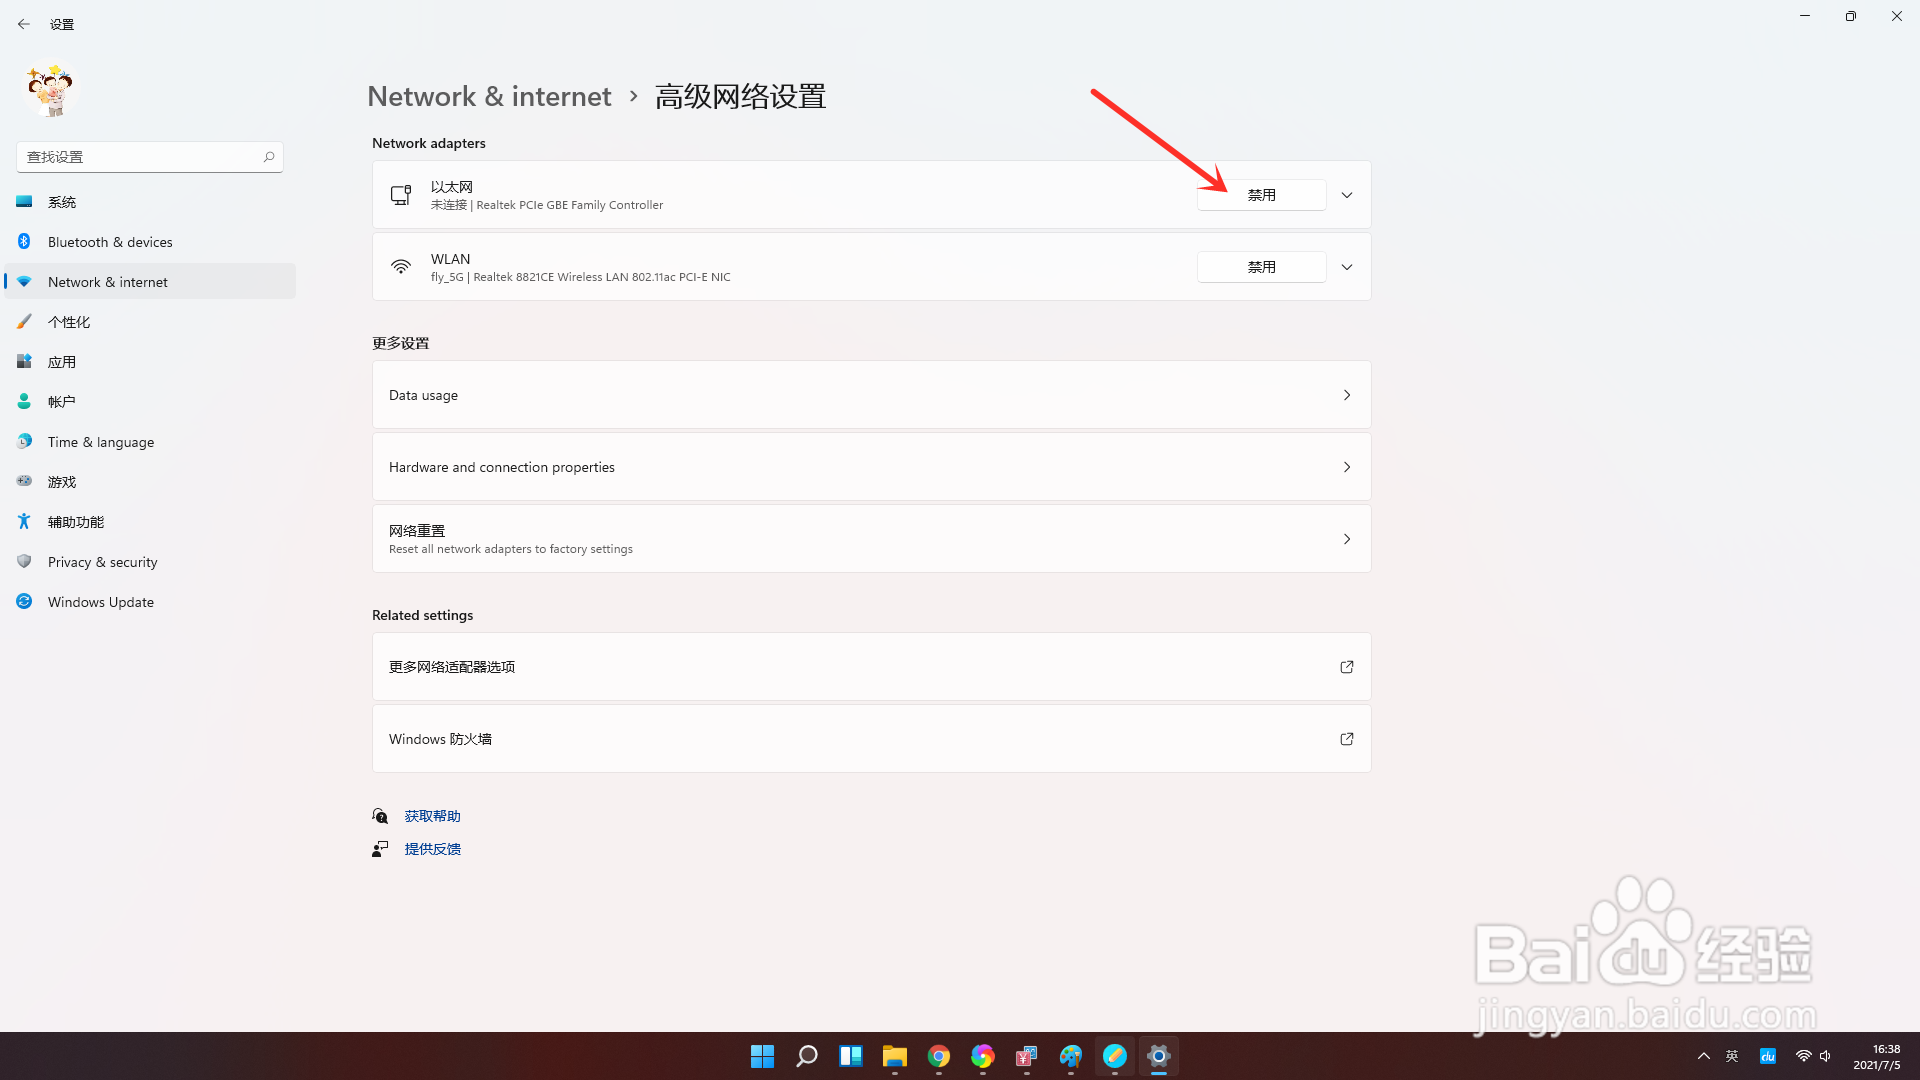Open Time & language category
The height and width of the screenshot is (1080, 1920).
150,442
